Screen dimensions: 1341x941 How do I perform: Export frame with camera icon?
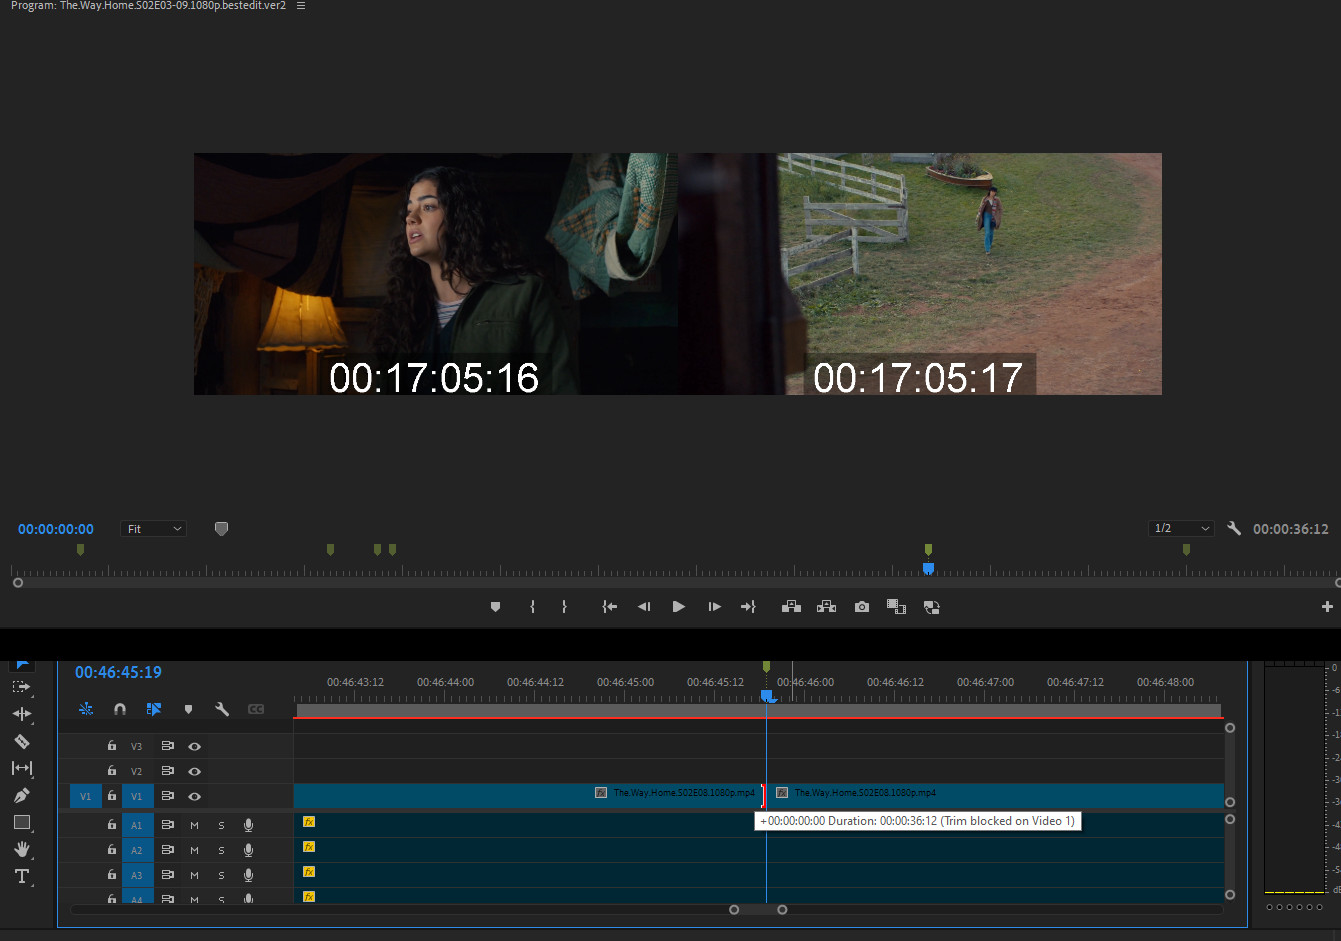[862, 607]
